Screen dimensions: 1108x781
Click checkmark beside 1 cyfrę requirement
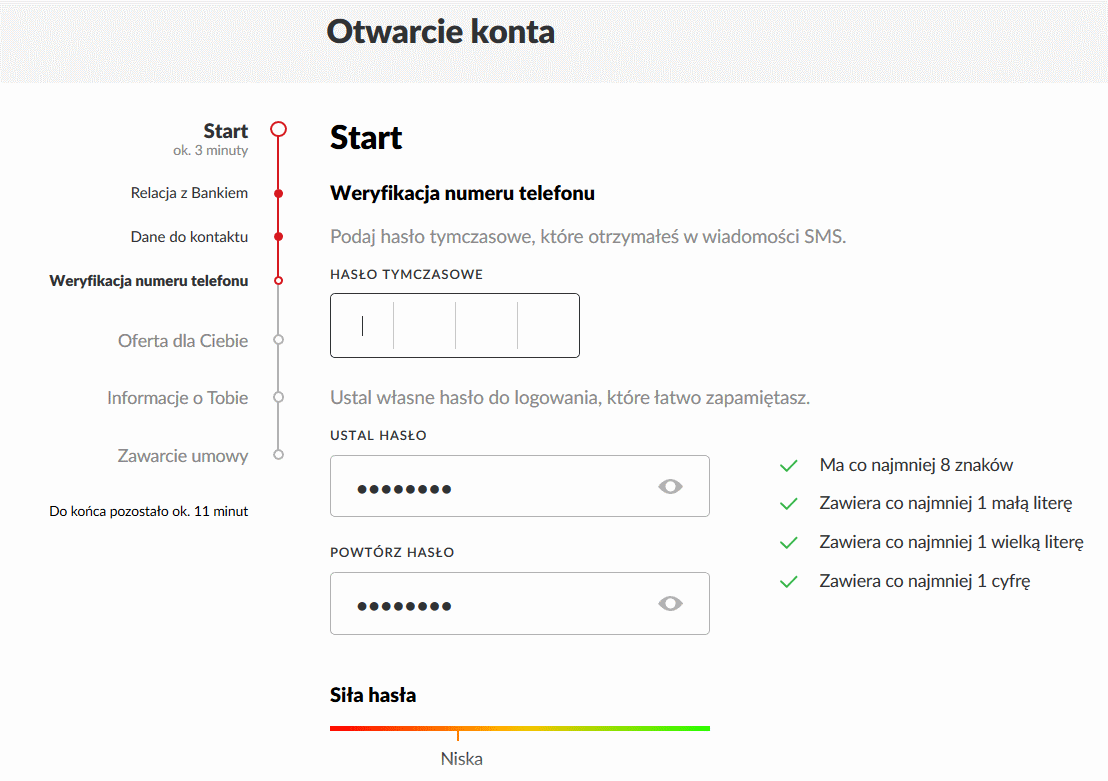788,581
